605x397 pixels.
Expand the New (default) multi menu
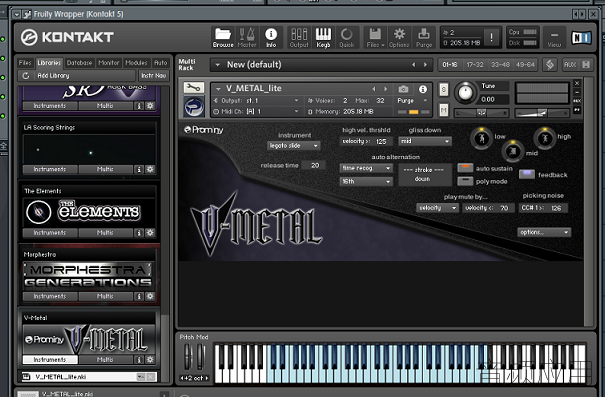point(218,65)
